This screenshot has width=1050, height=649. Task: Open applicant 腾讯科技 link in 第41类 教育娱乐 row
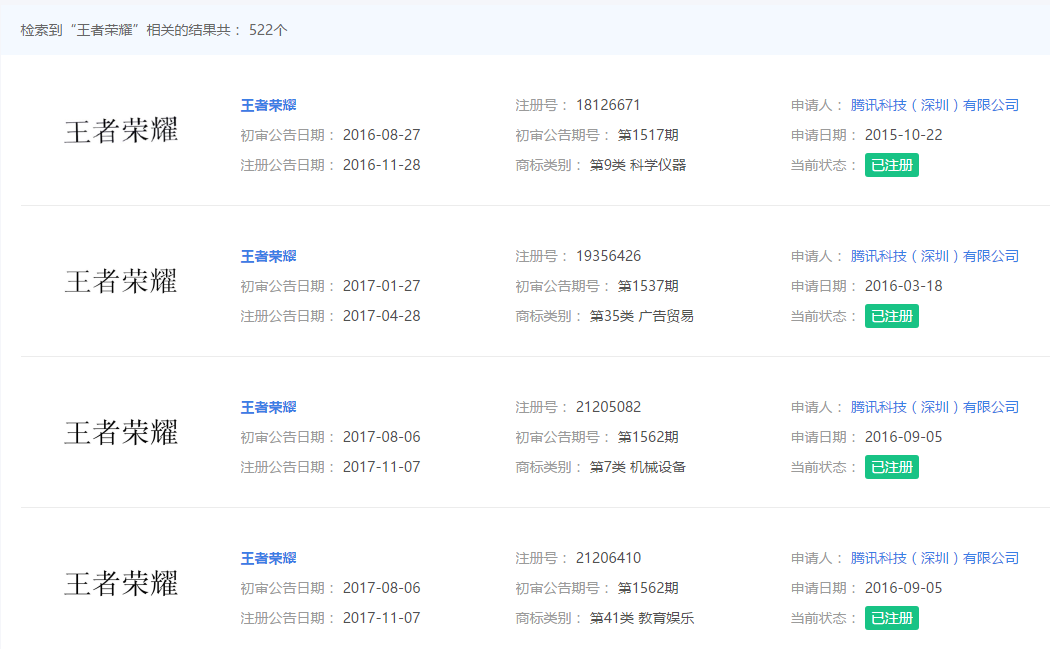(935, 558)
